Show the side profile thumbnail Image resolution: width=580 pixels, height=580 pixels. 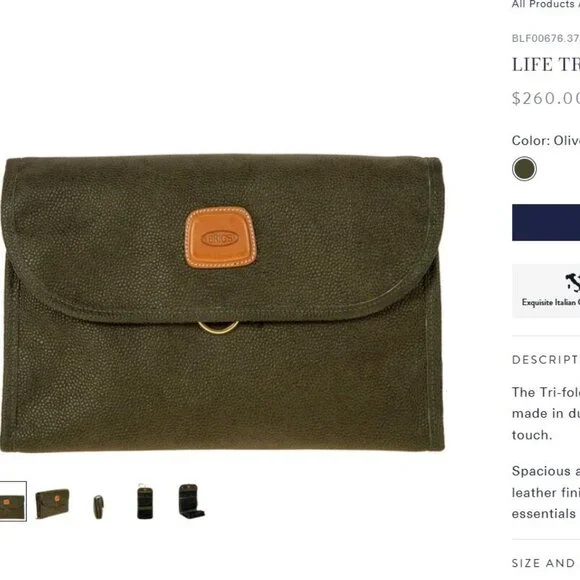click(x=98, y=507)
